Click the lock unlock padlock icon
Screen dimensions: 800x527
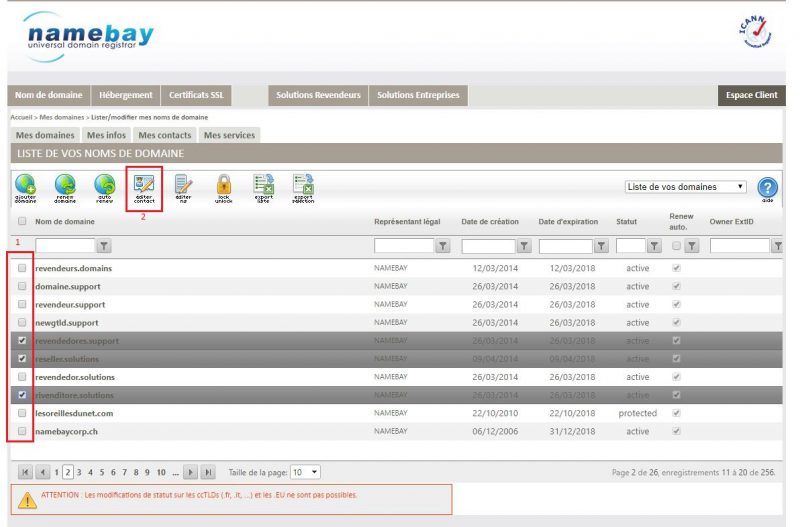coord(223,188)
